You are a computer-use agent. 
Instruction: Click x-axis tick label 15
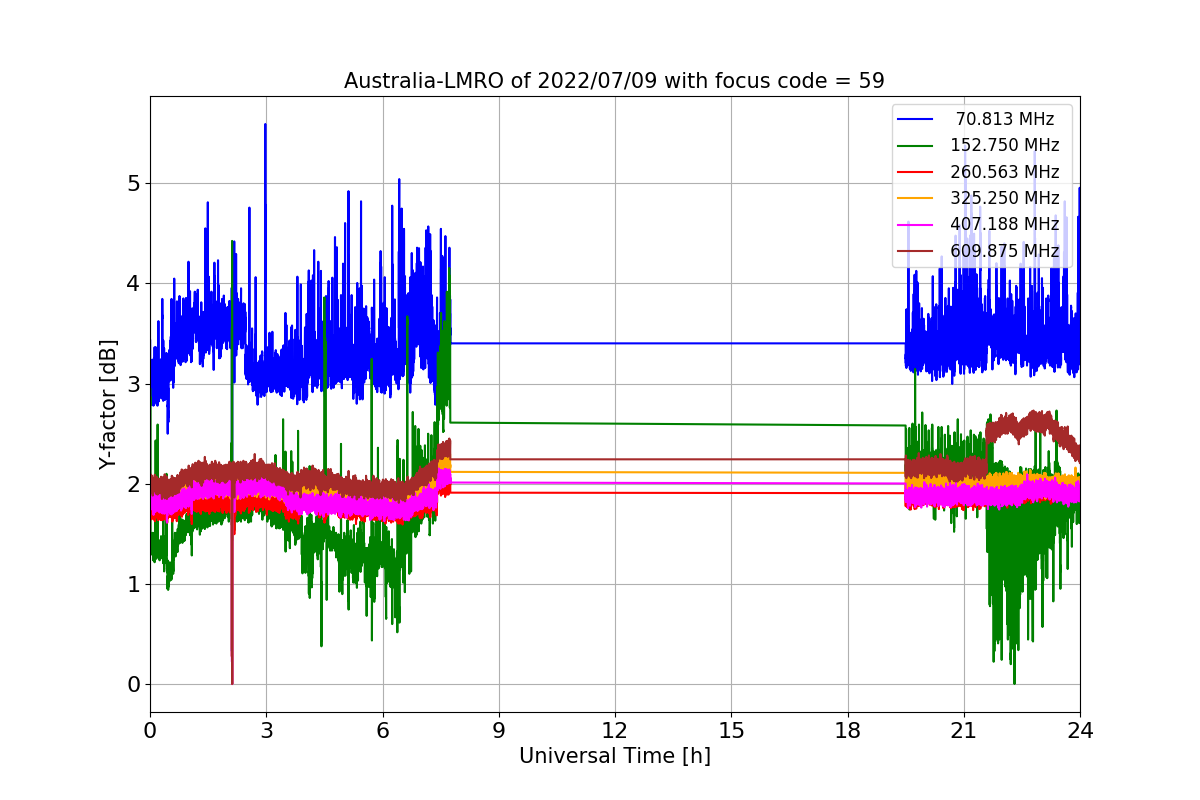[731, 731]
